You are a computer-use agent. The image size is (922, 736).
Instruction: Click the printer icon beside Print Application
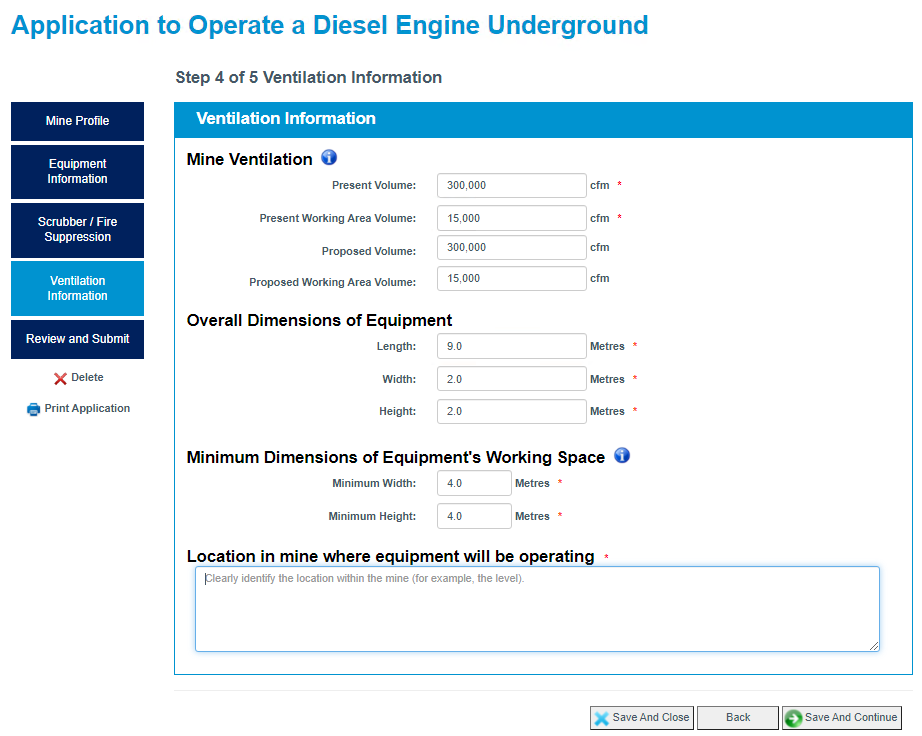33,408
